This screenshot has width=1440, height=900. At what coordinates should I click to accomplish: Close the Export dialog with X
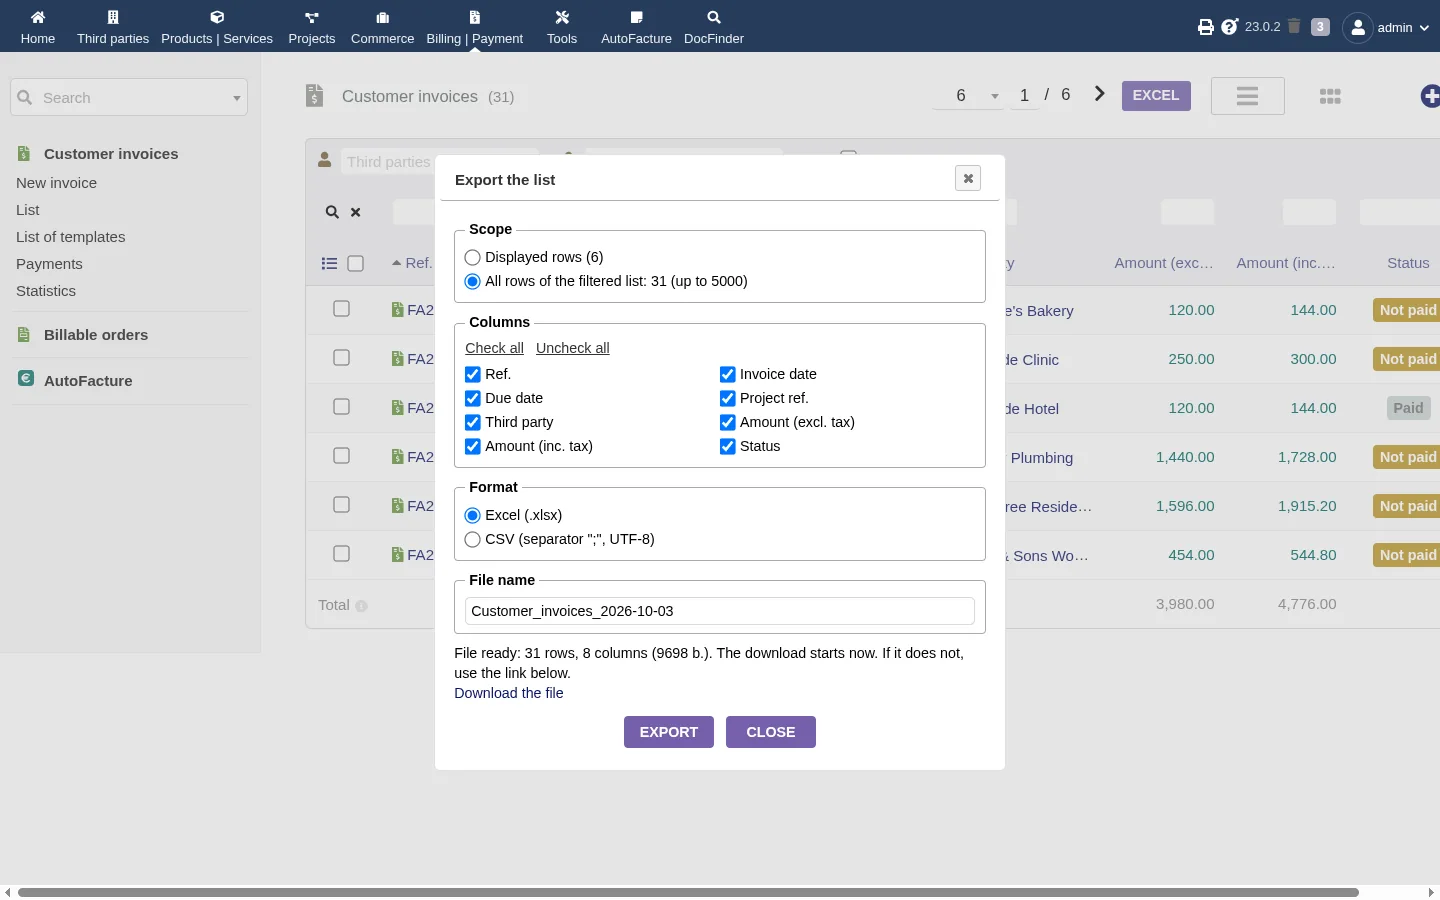pyautogui.click(x=968, y=178)
